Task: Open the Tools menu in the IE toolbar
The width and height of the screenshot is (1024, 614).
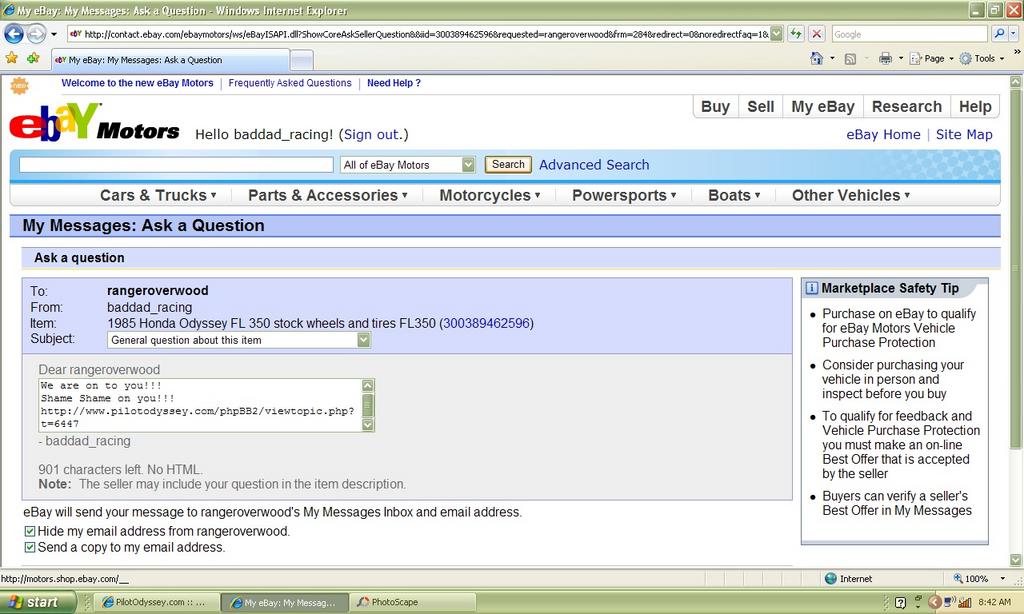Action: [982, 59]
